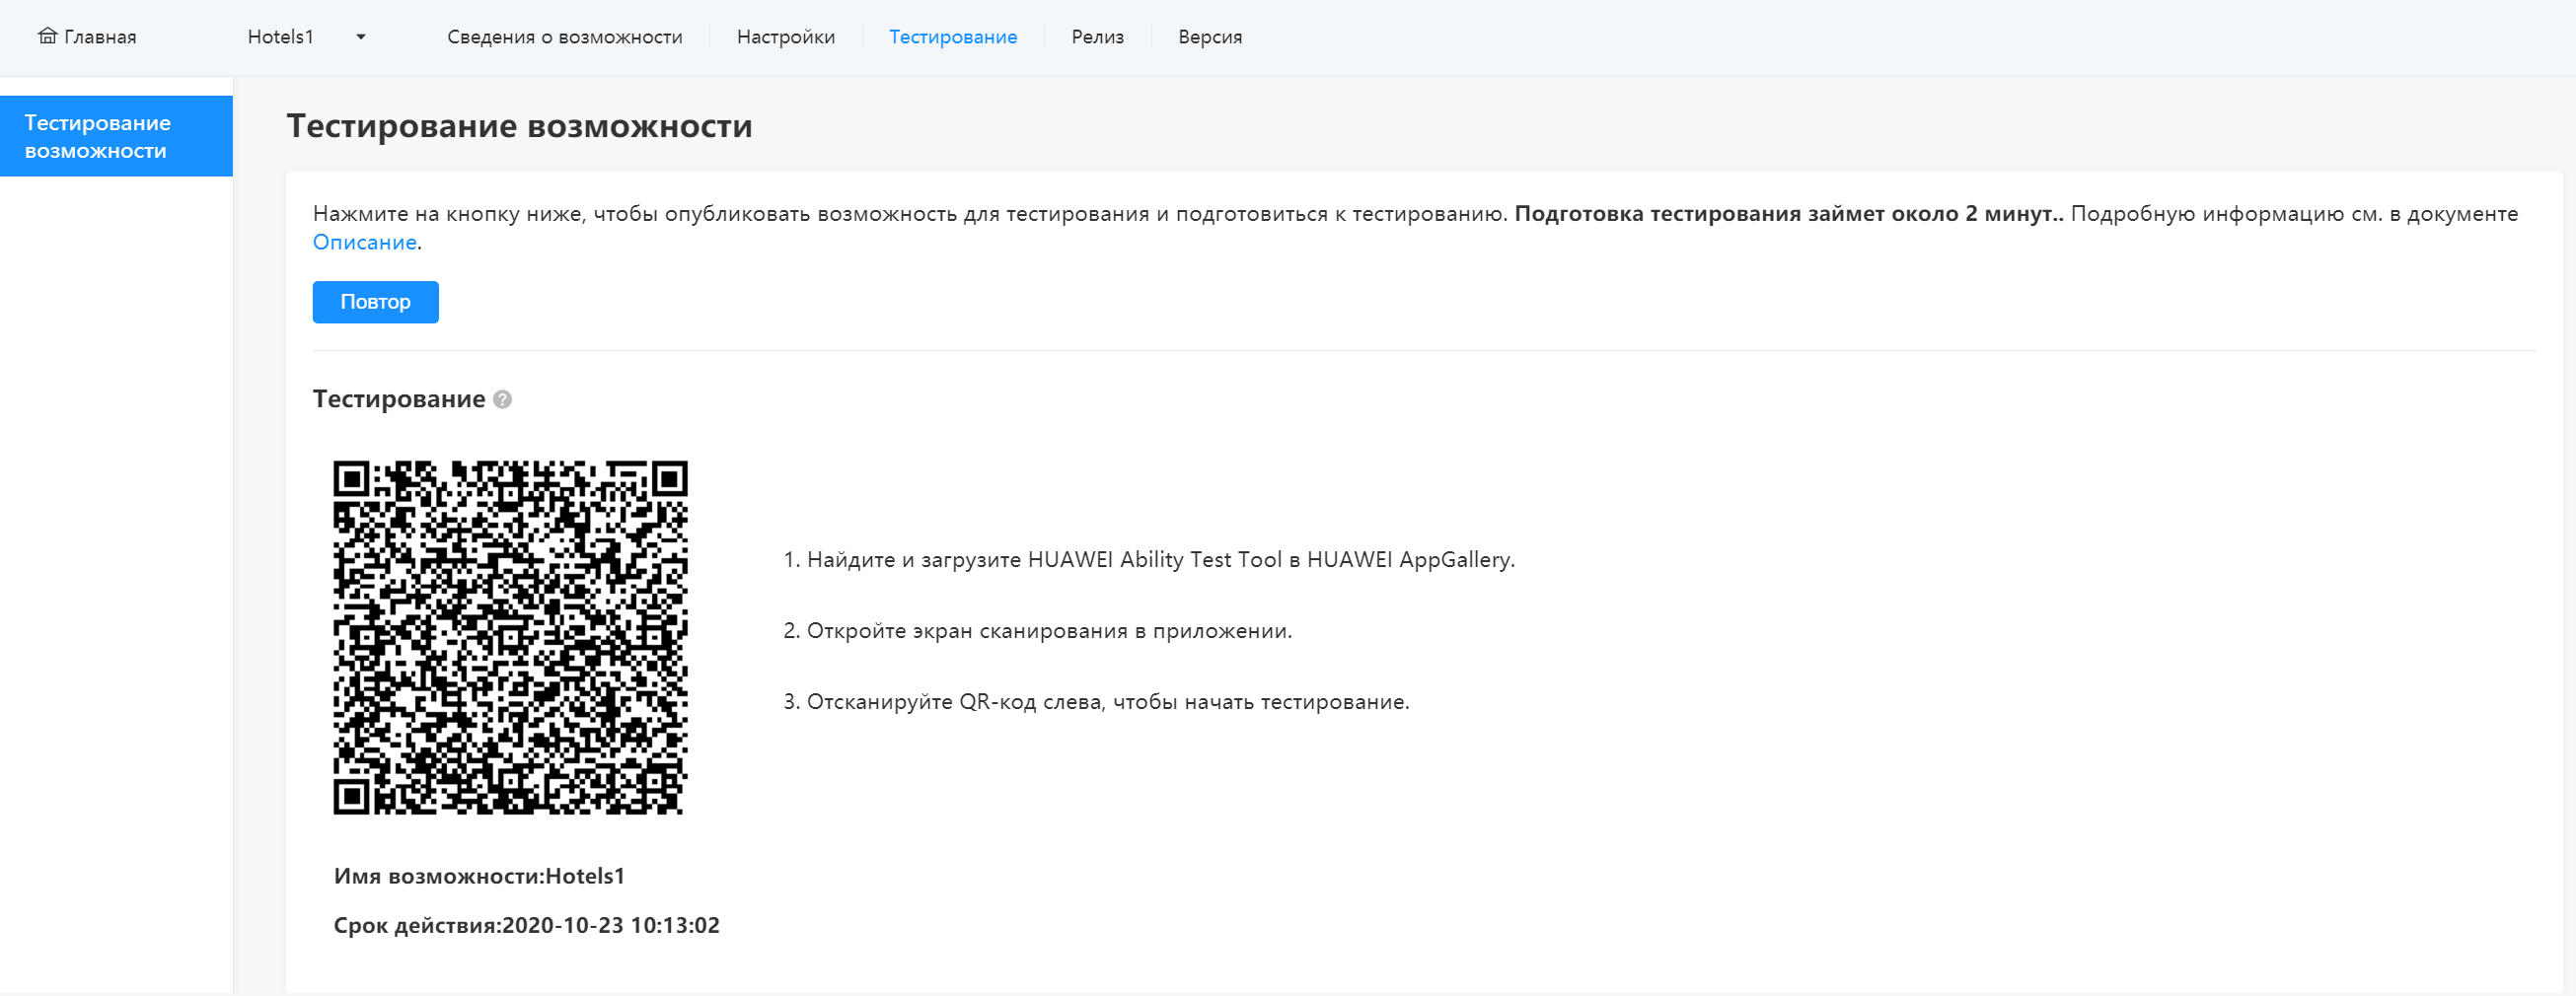Follow the Описание document link
2576x996 pixels.
pos(365,242)
